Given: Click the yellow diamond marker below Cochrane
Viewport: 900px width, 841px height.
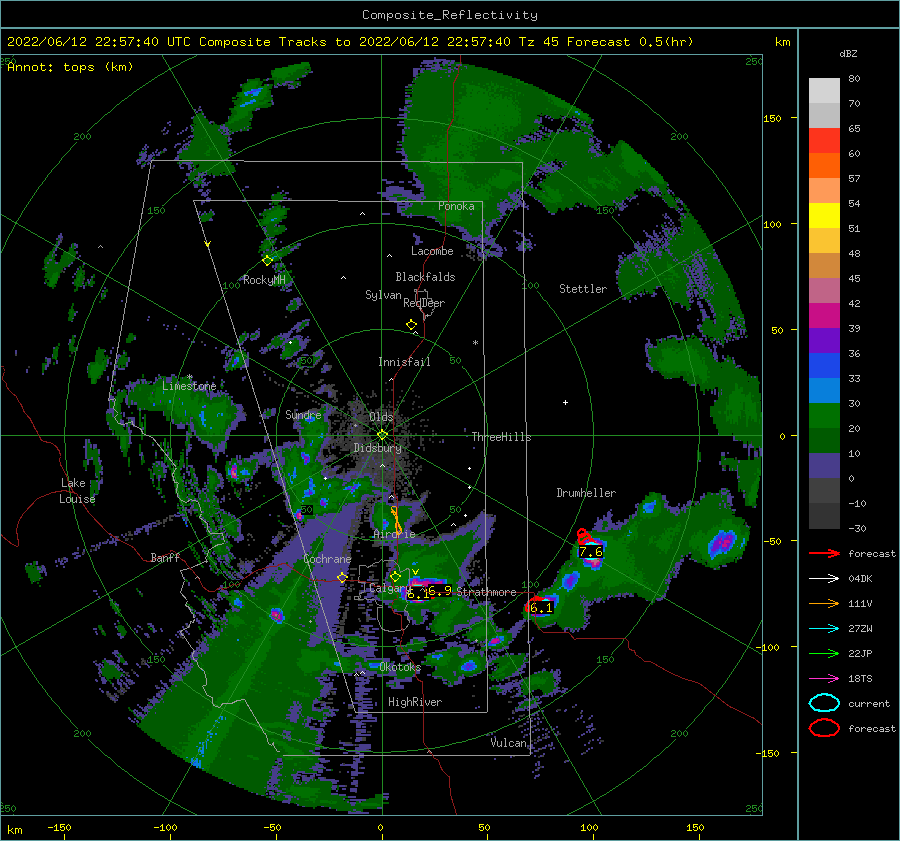Looking at the screenshot, I should pyautogui.click(x=342, y=578).
